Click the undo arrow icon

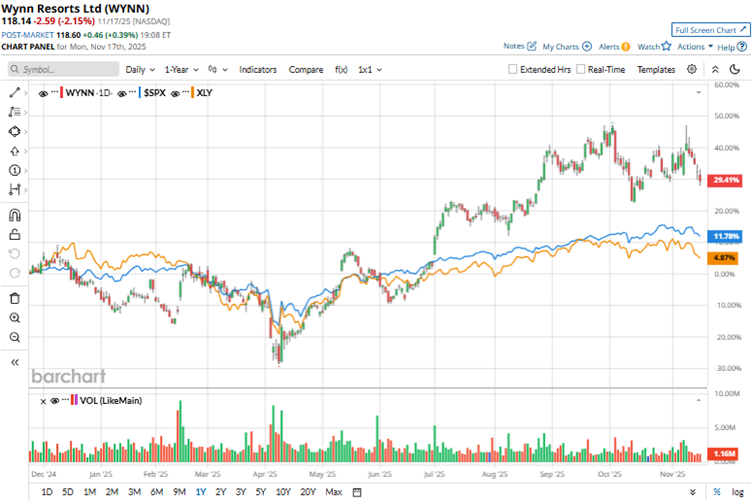tap(14, 254)
